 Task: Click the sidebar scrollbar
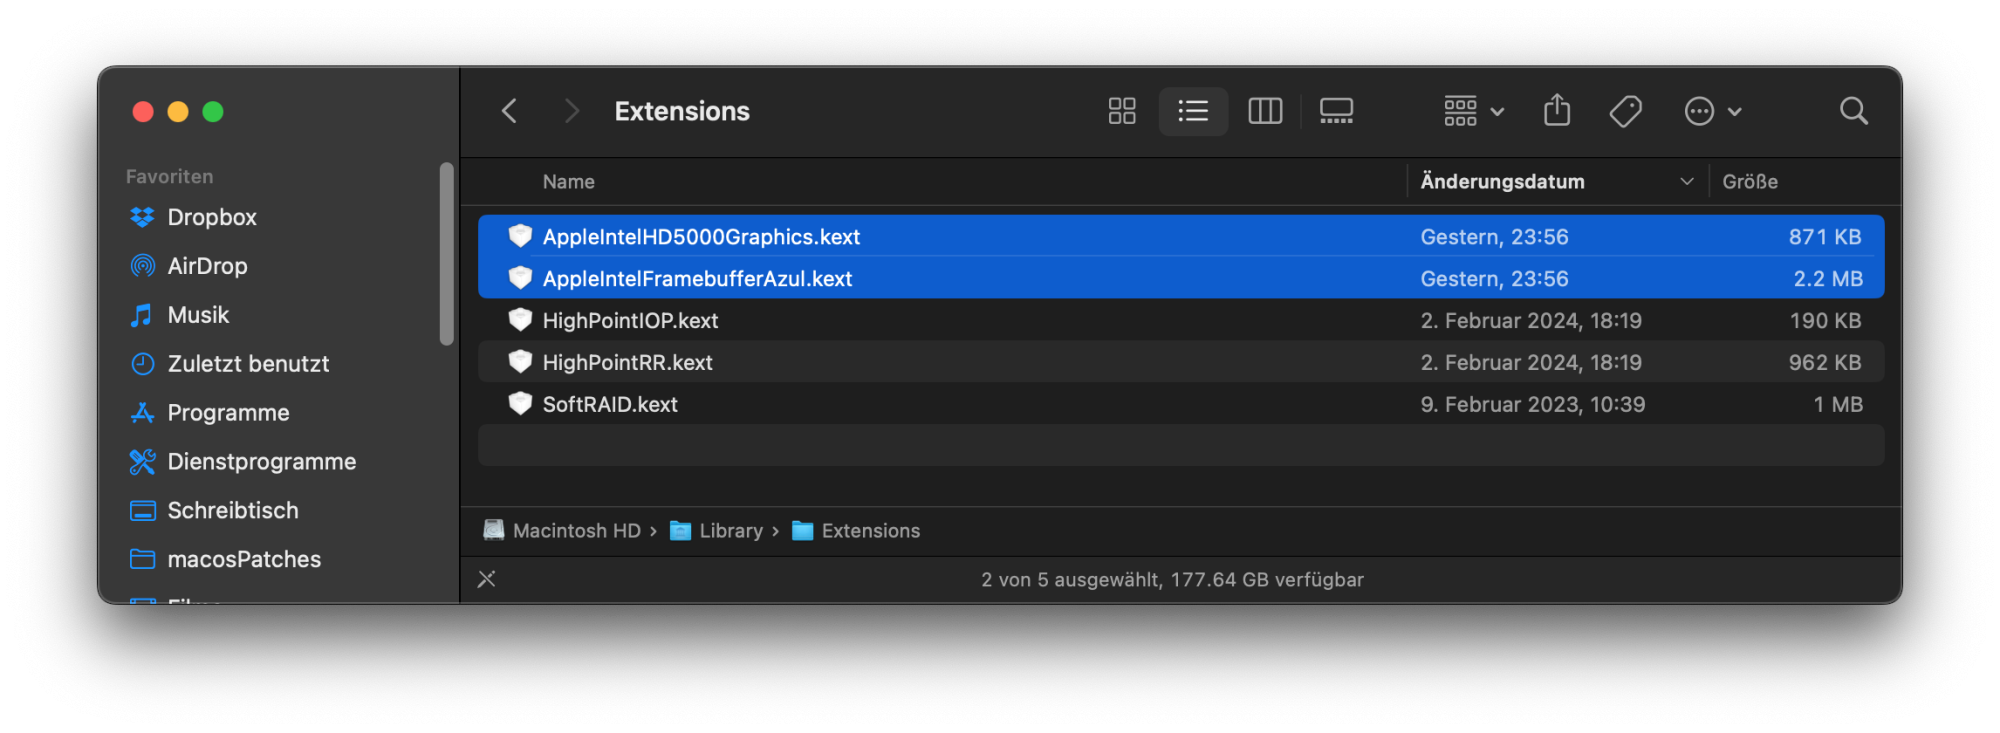click(447, 254)
